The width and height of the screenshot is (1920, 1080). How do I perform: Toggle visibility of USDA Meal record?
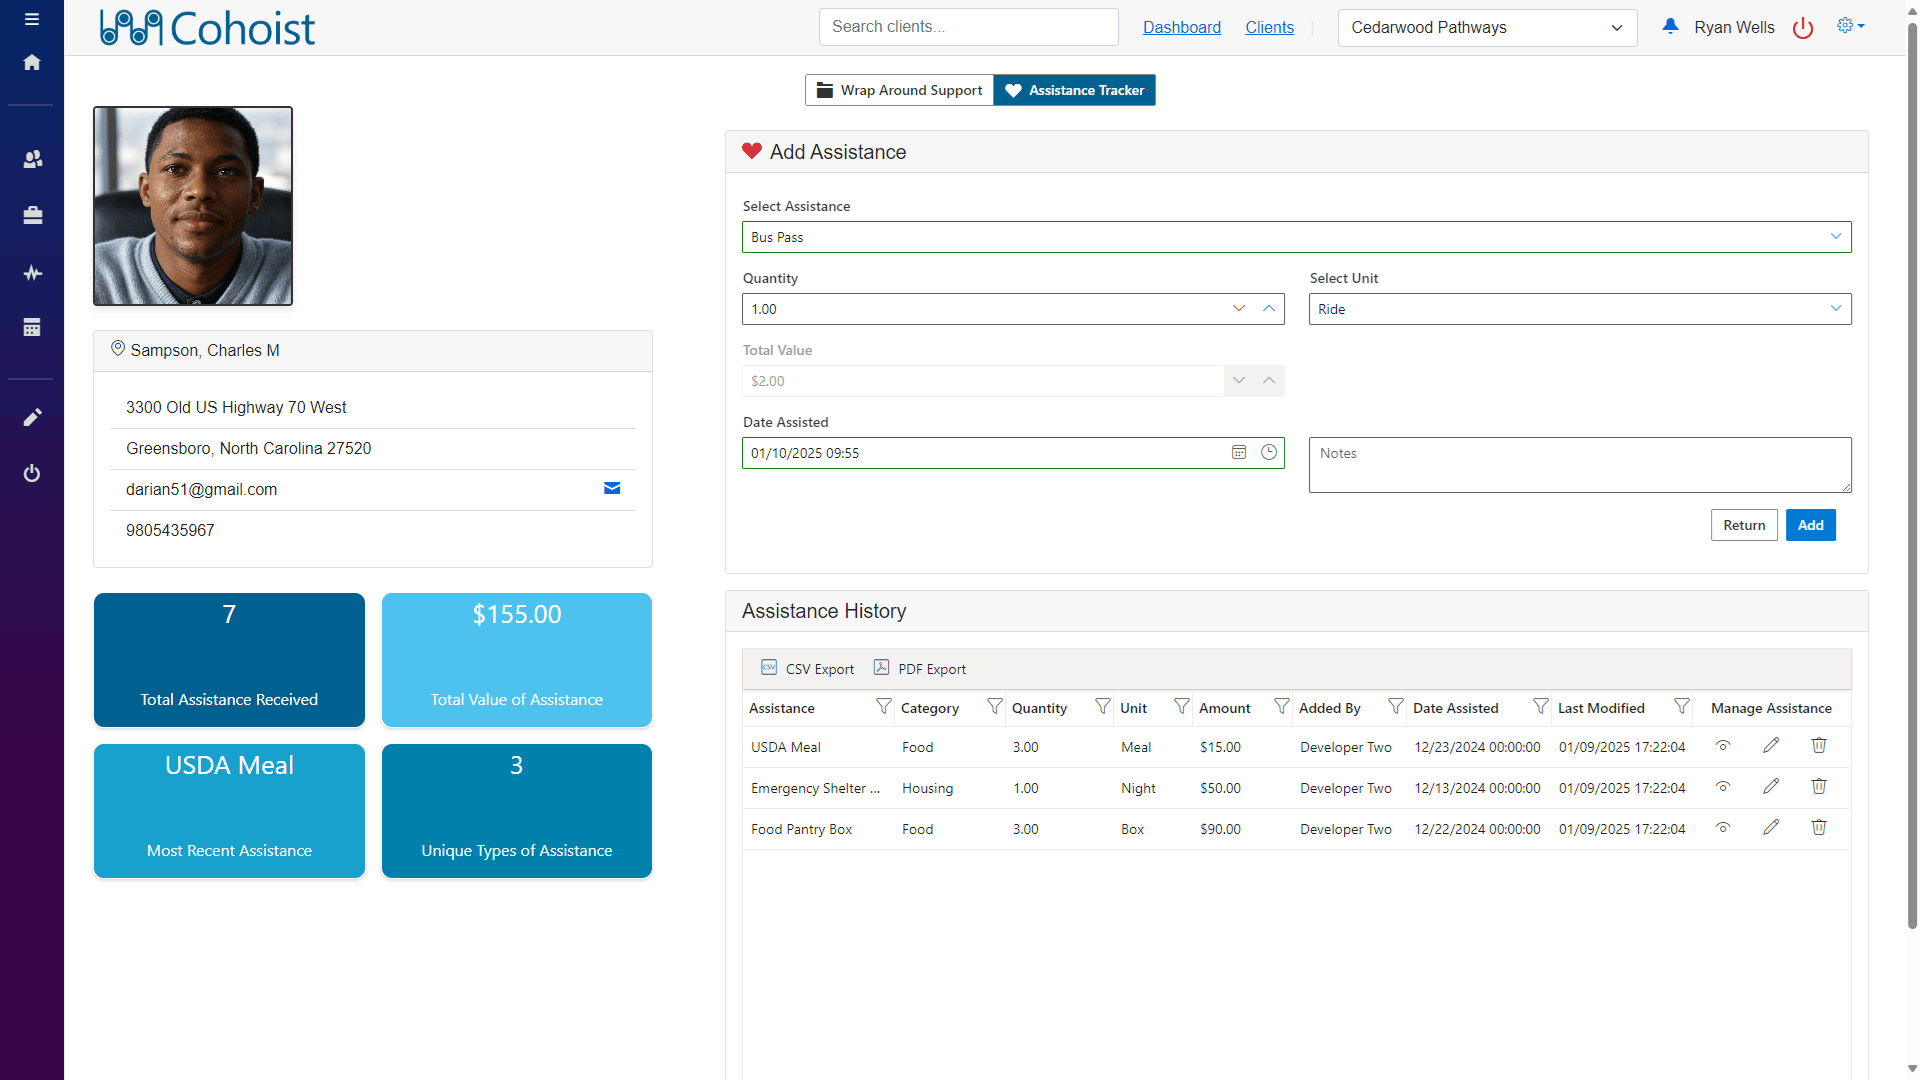1724,745
